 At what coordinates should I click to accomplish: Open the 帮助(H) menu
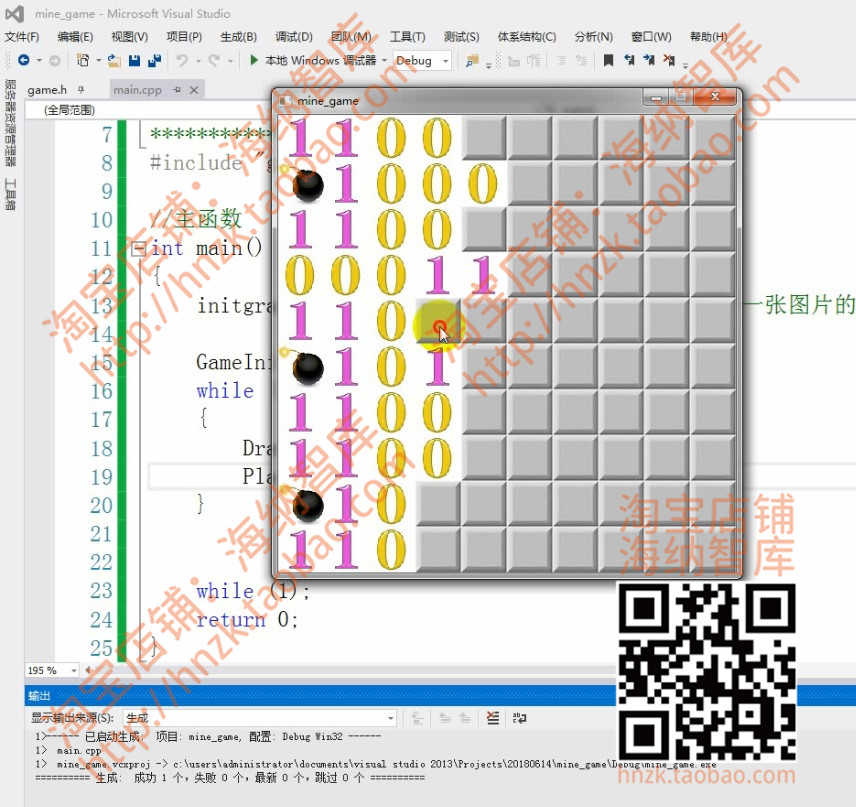click(x=708, y=37)
